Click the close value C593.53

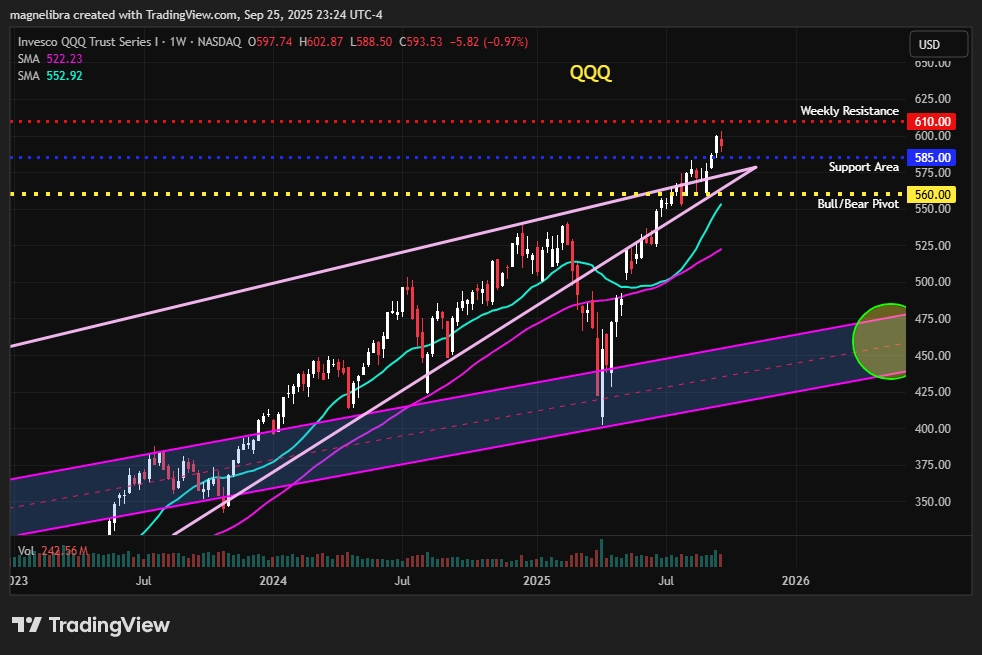(x=421, y=42)
